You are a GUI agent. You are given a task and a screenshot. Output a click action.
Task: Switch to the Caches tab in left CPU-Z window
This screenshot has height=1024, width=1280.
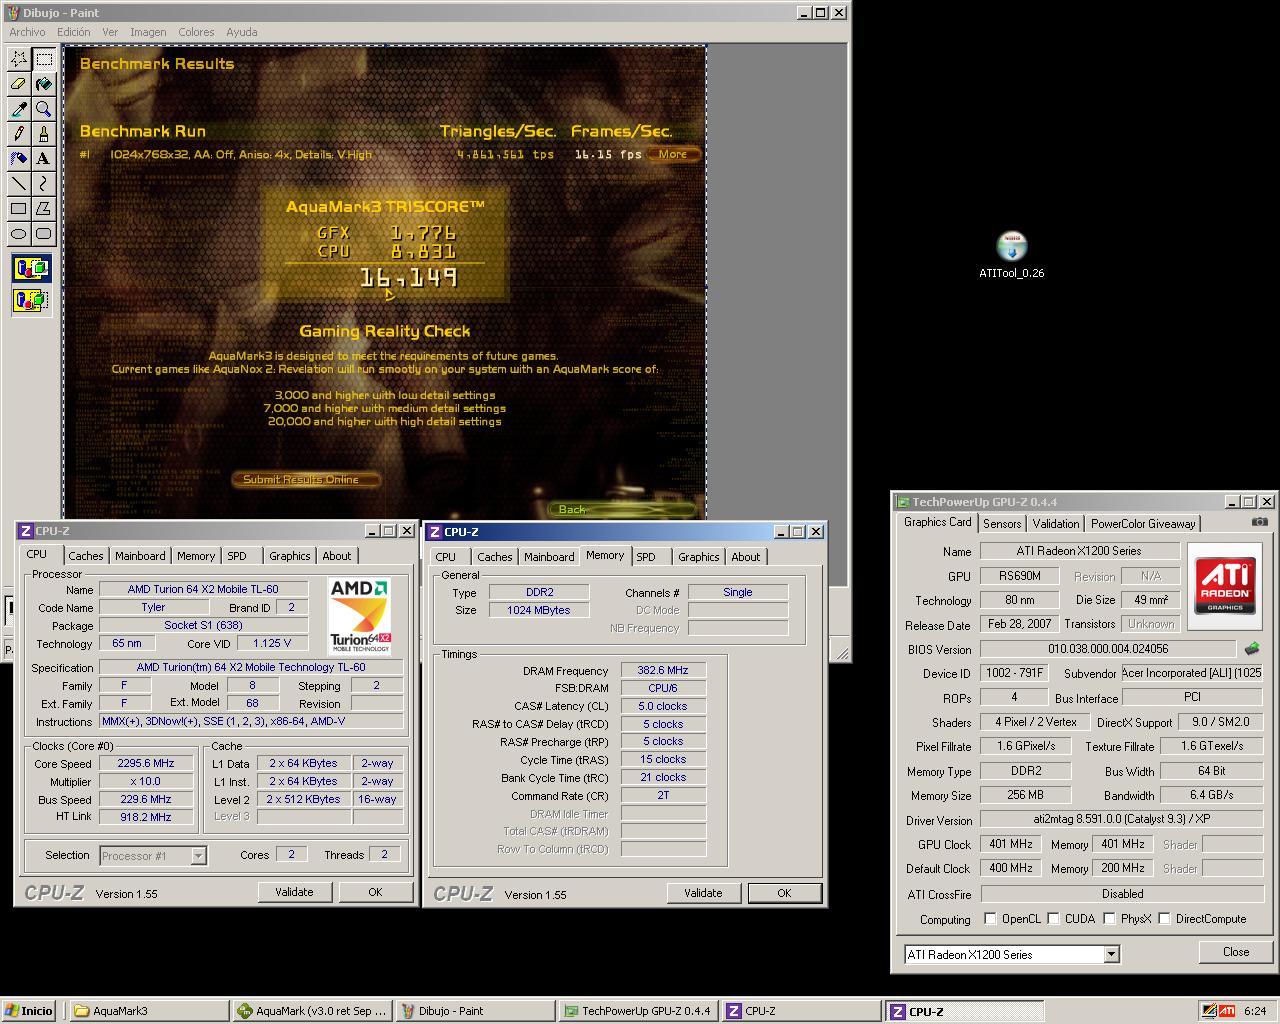coord(86,556)
